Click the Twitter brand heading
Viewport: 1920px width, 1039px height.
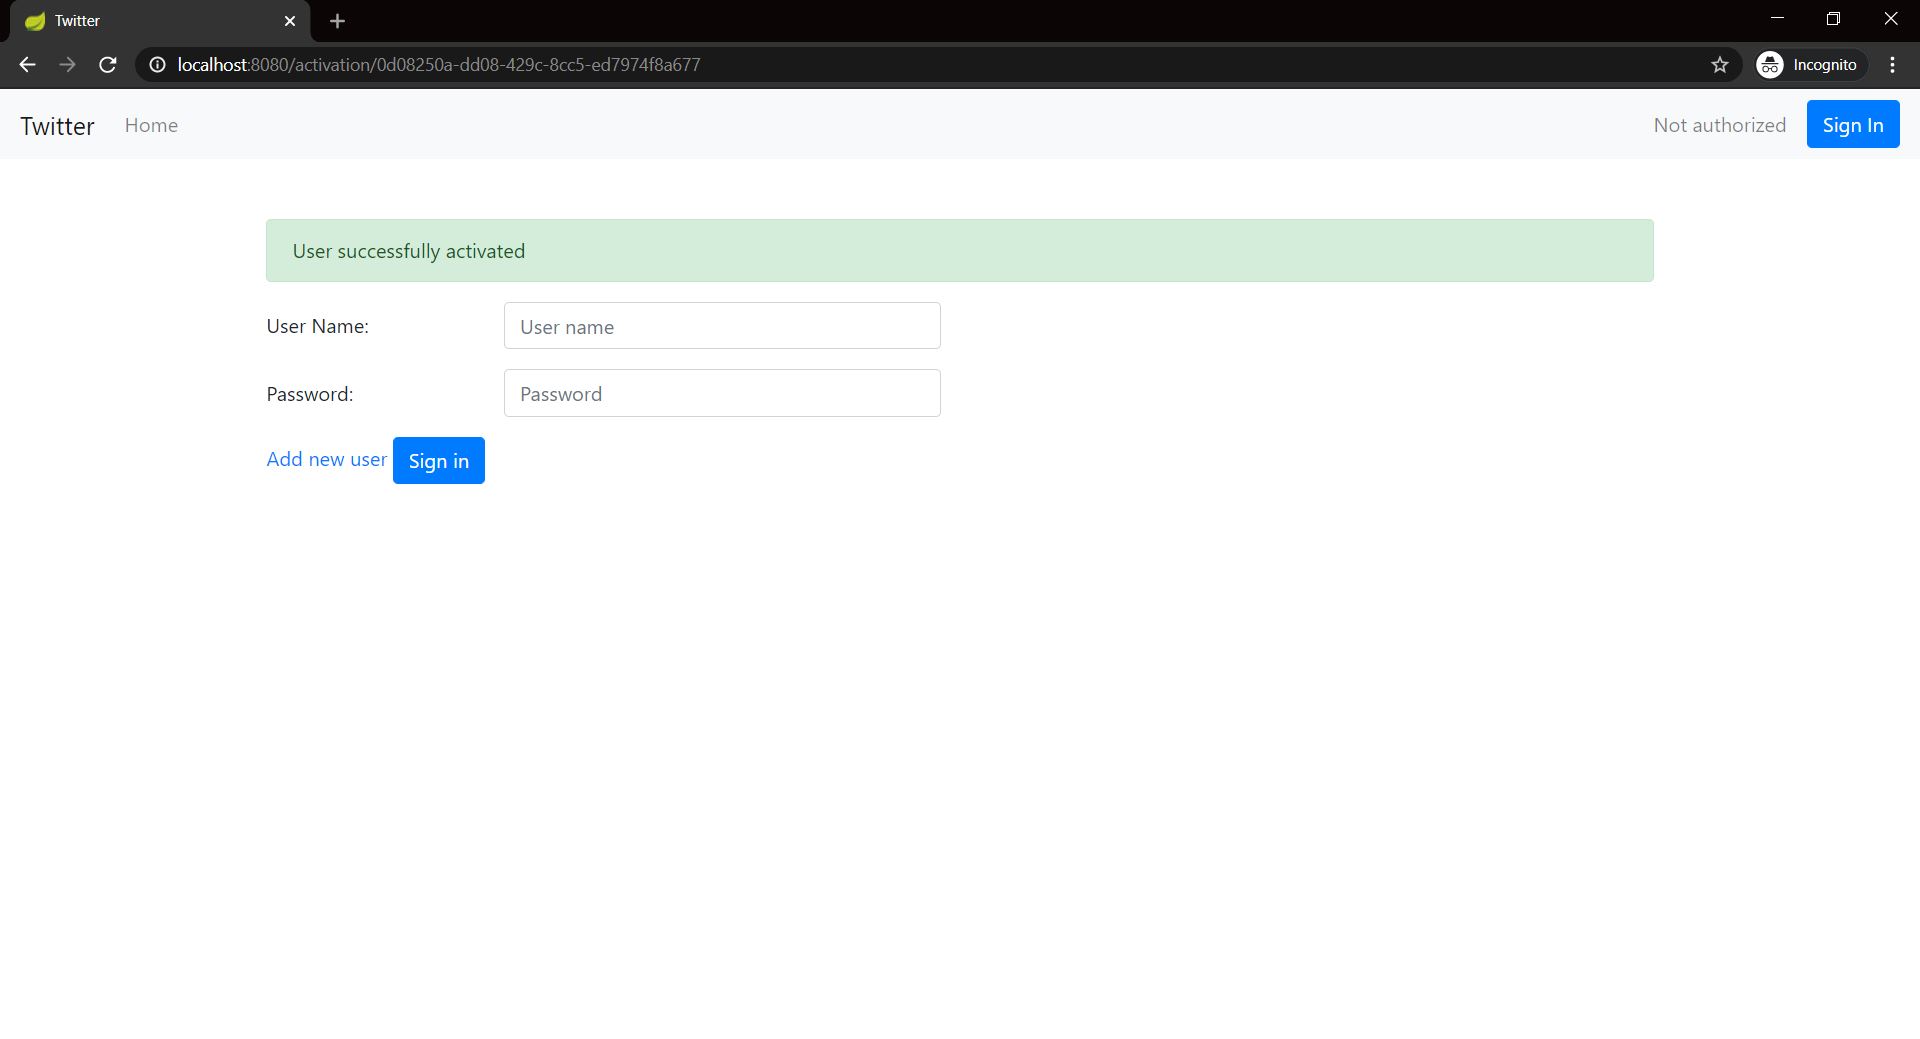(x=57, y=124)
